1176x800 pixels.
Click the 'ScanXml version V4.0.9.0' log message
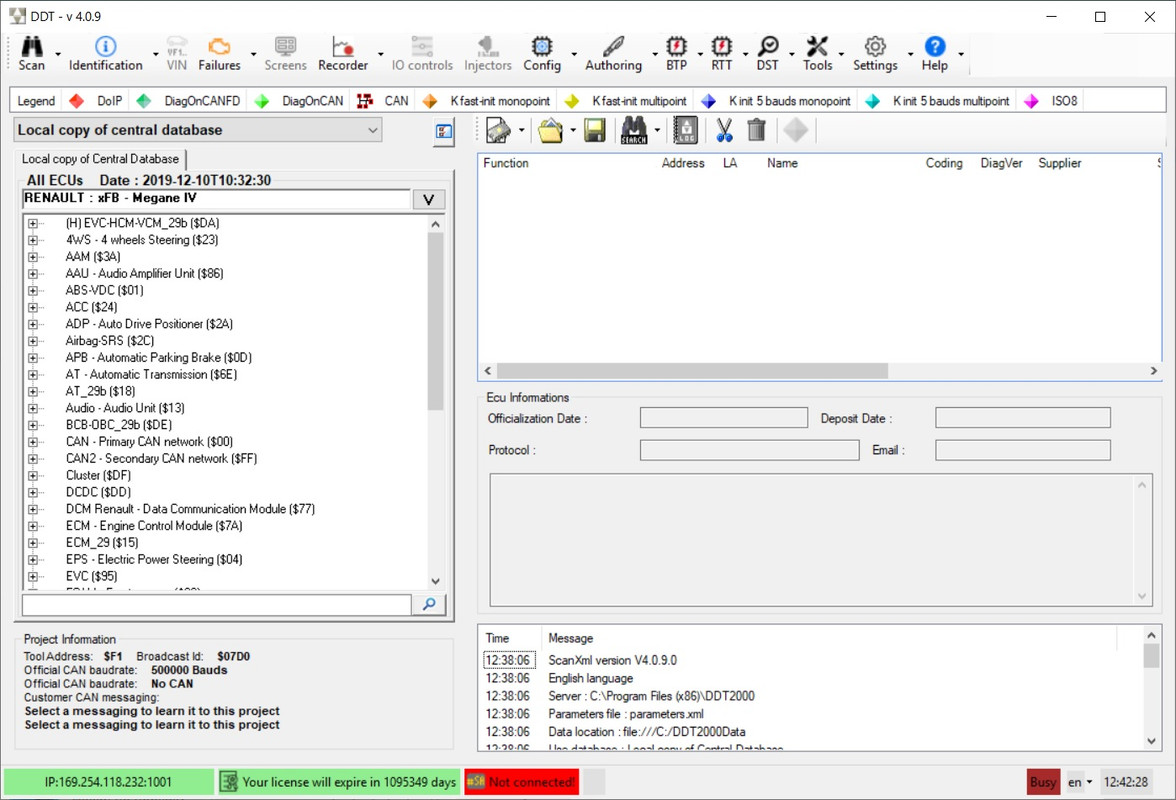click(612, 660)
